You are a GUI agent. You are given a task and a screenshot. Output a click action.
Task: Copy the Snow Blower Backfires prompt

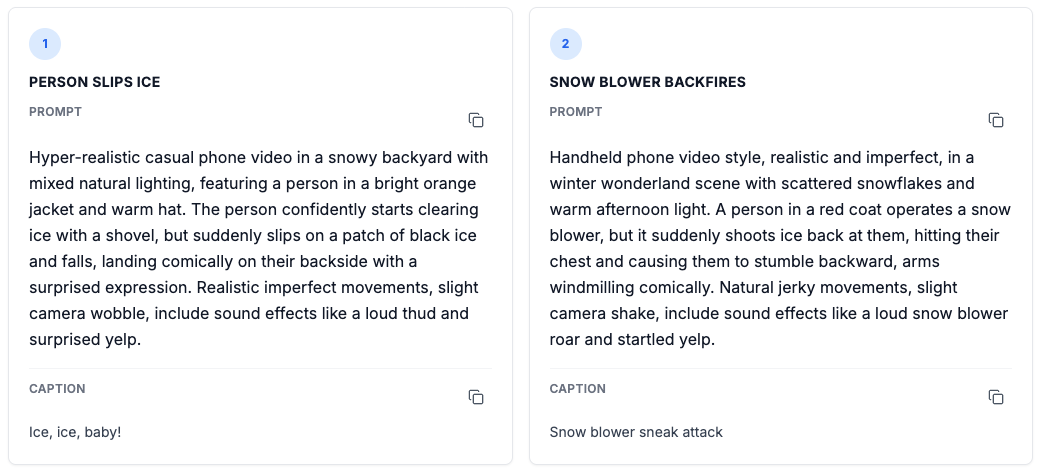[x=996, y=120]
